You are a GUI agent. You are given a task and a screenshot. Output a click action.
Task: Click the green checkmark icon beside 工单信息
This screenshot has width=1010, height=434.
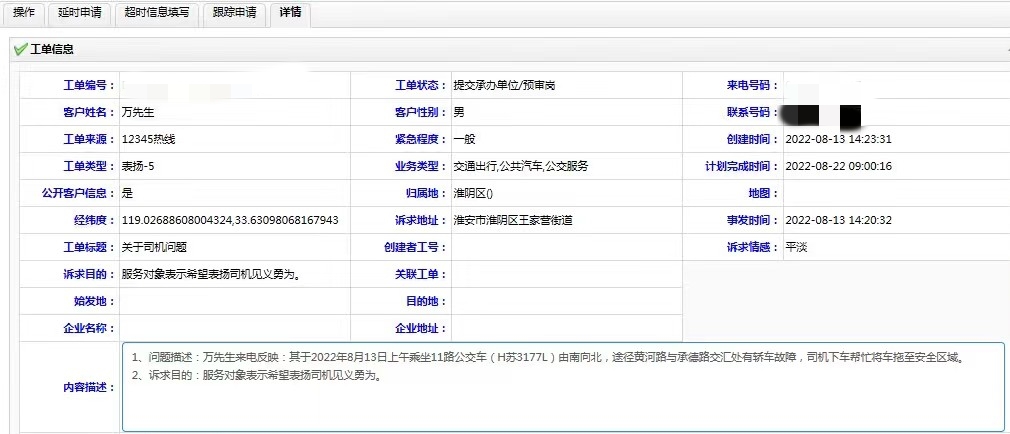21,49
